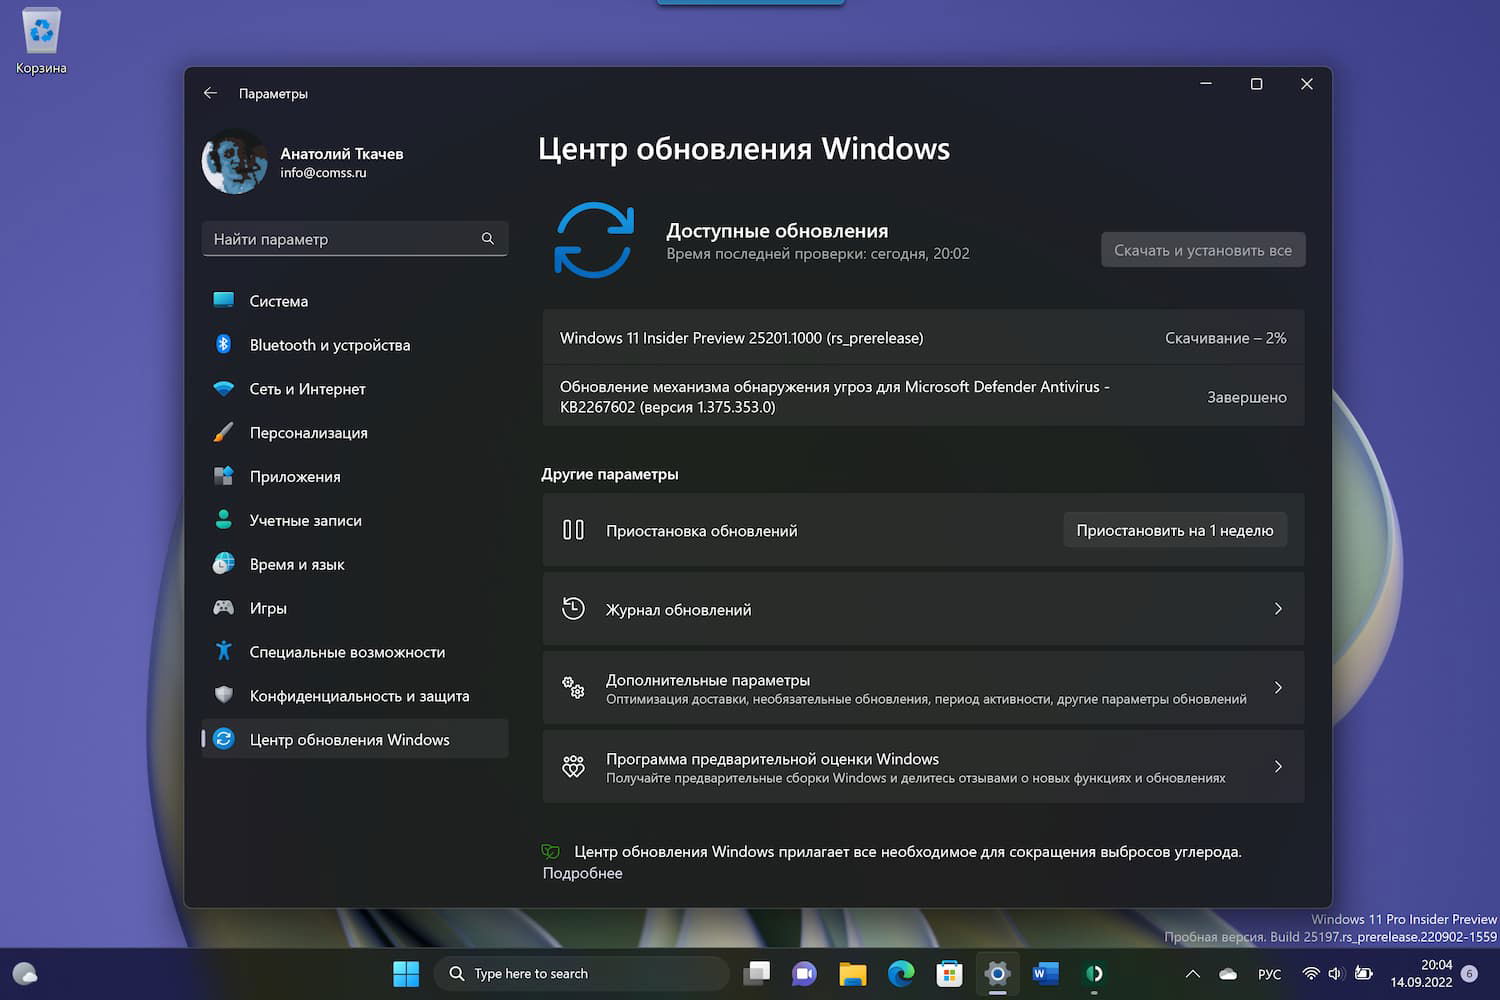The width and height of the screenshot is (1500, 1000).
Task: Show hidden icons in the system tray
Action: click(x=1192, y=973)
